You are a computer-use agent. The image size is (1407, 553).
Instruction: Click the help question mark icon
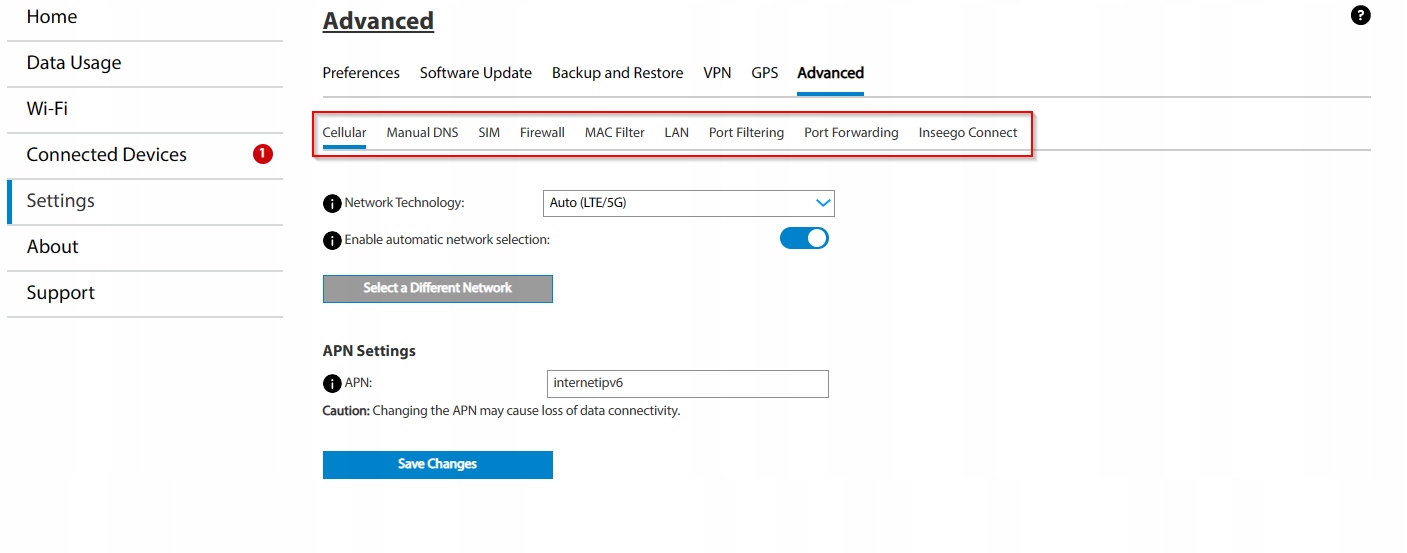point(1360,15)
